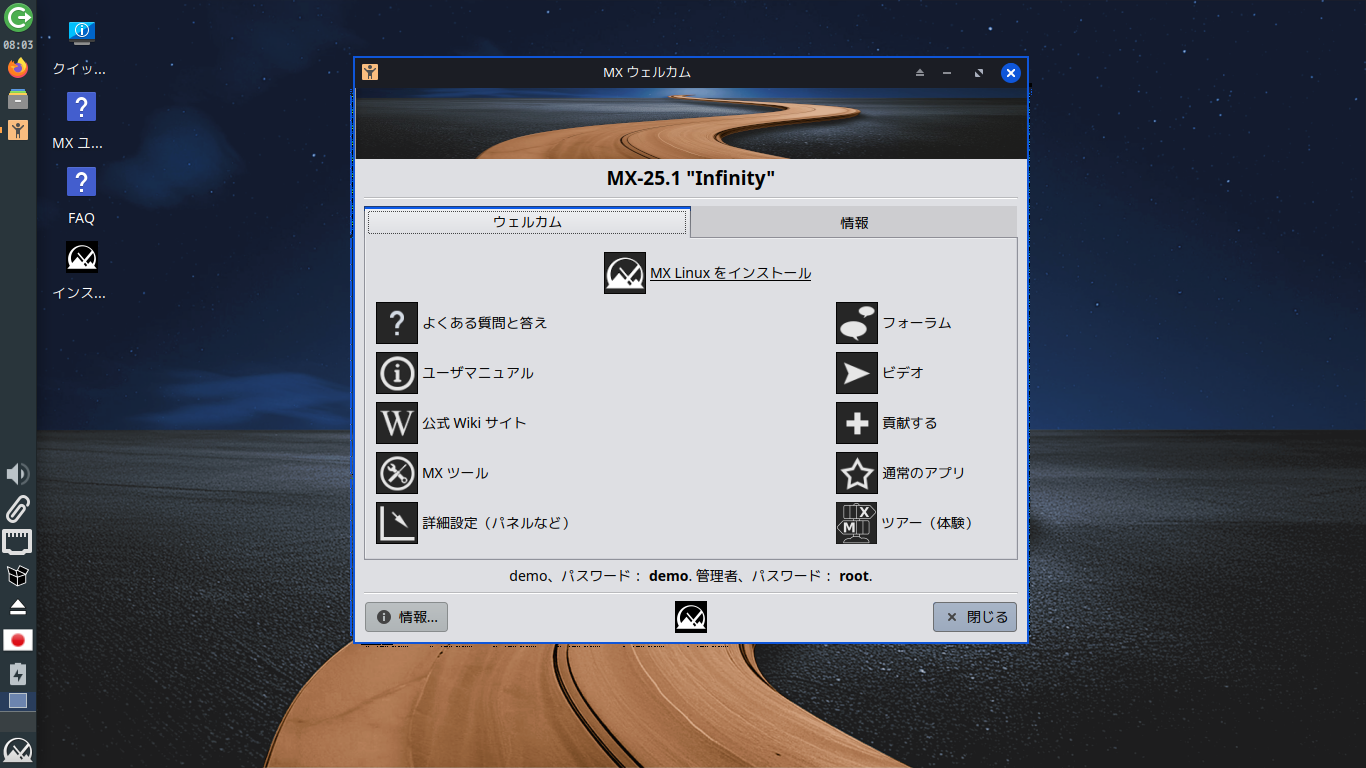1366x768 pixels.
Task: Open the file manager from the panel
Action: (x=18, y=99)
